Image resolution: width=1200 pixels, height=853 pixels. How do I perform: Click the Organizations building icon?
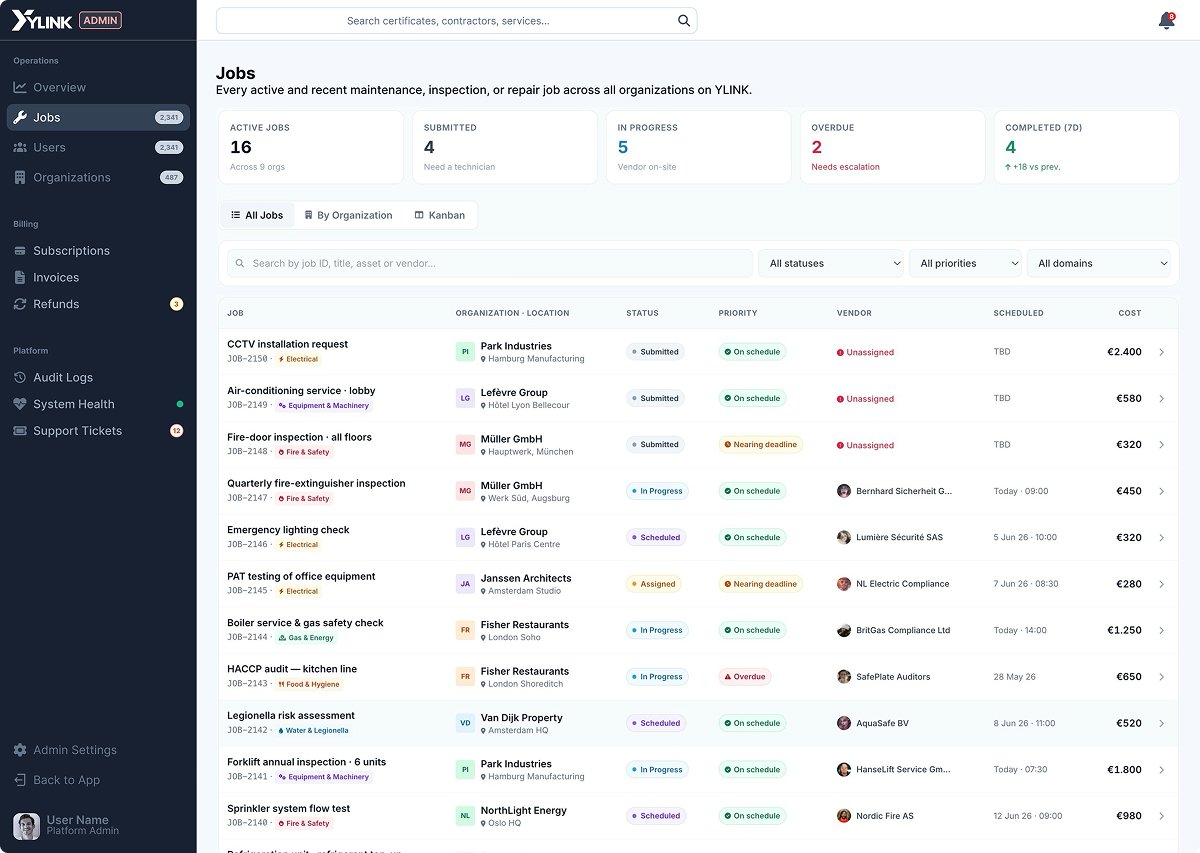20,178
